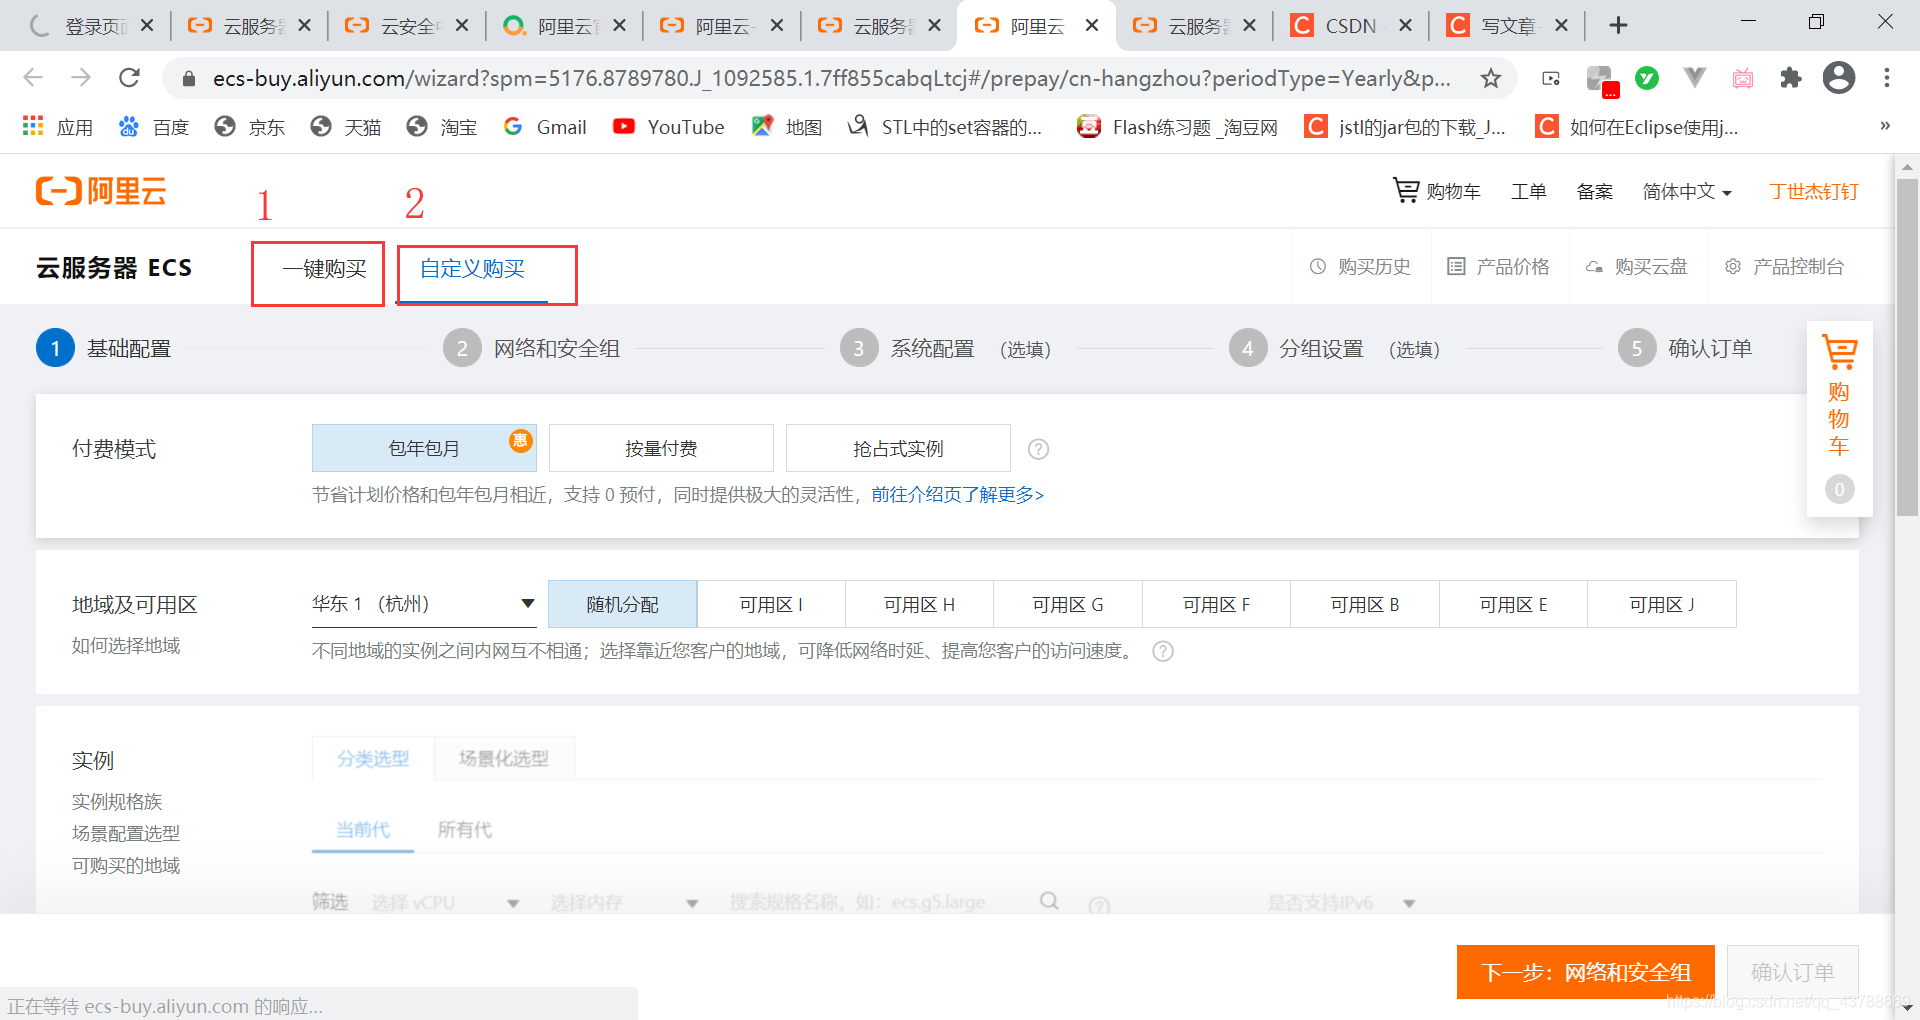Open the Chrome three-dot menu
The image size is (1920, 1020).
(1887, 78)
